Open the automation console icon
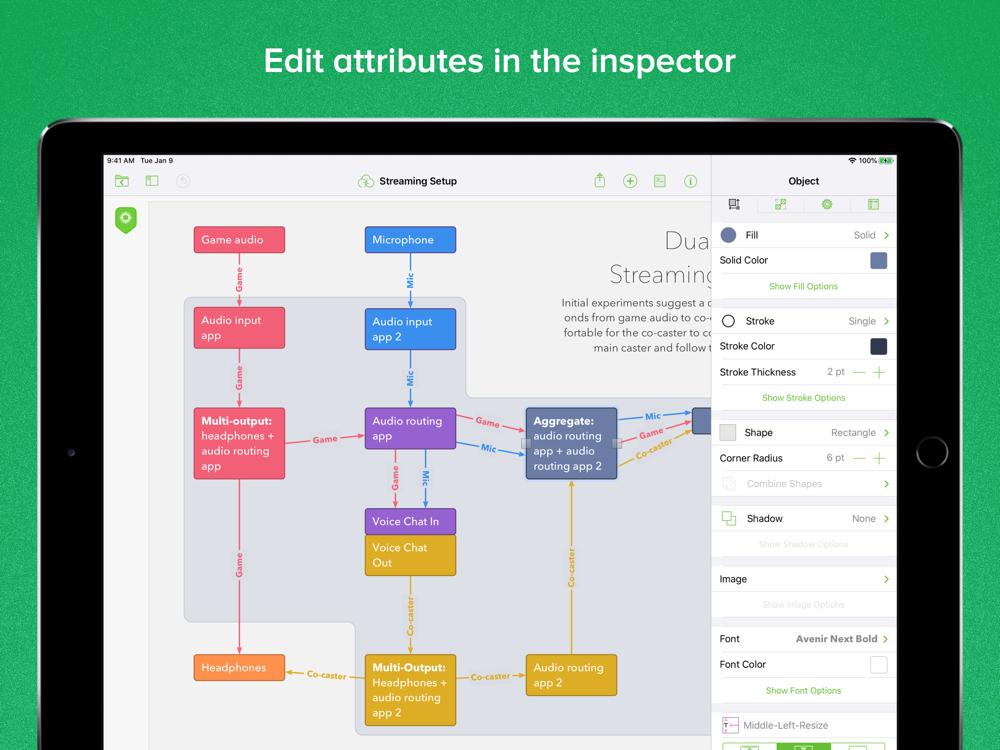The image size is (1000, 750). coord(660,181)
